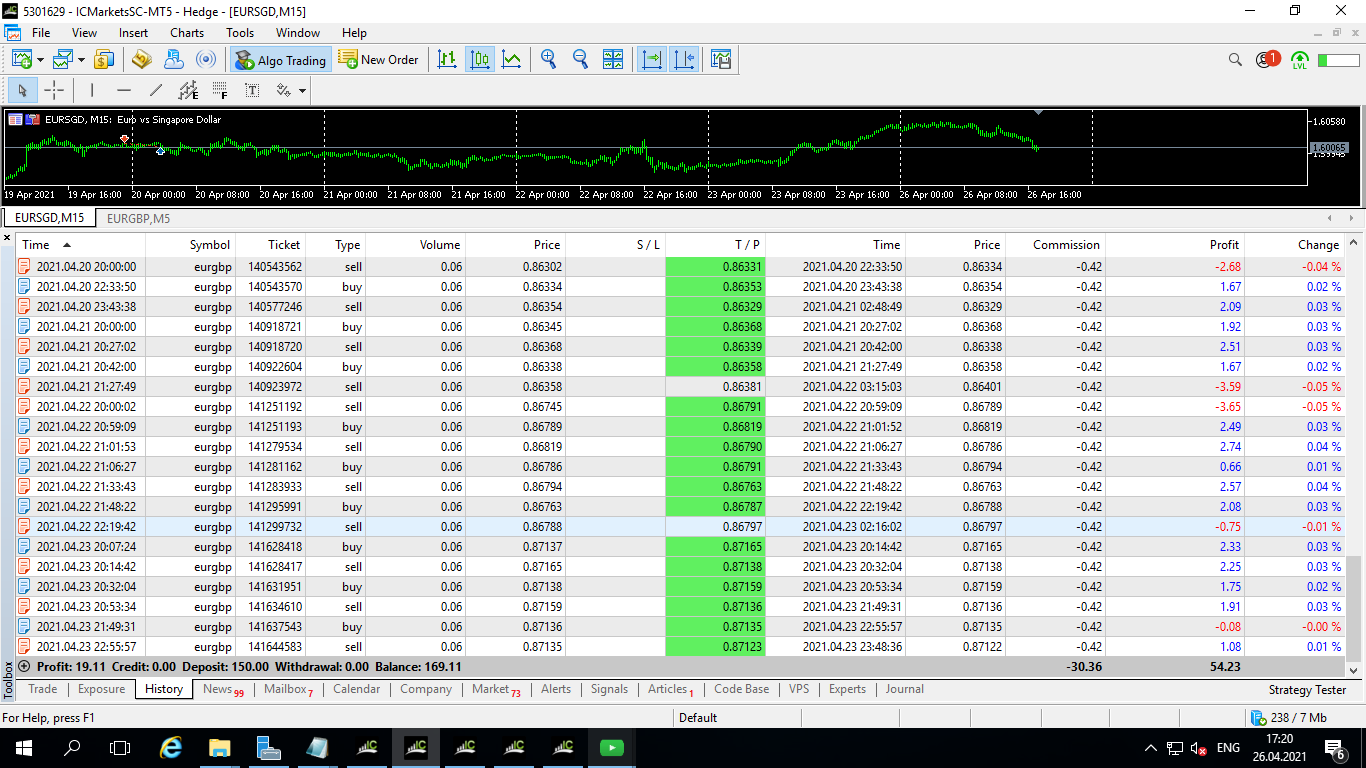Toggle the chart shift option

coord(684,60)
